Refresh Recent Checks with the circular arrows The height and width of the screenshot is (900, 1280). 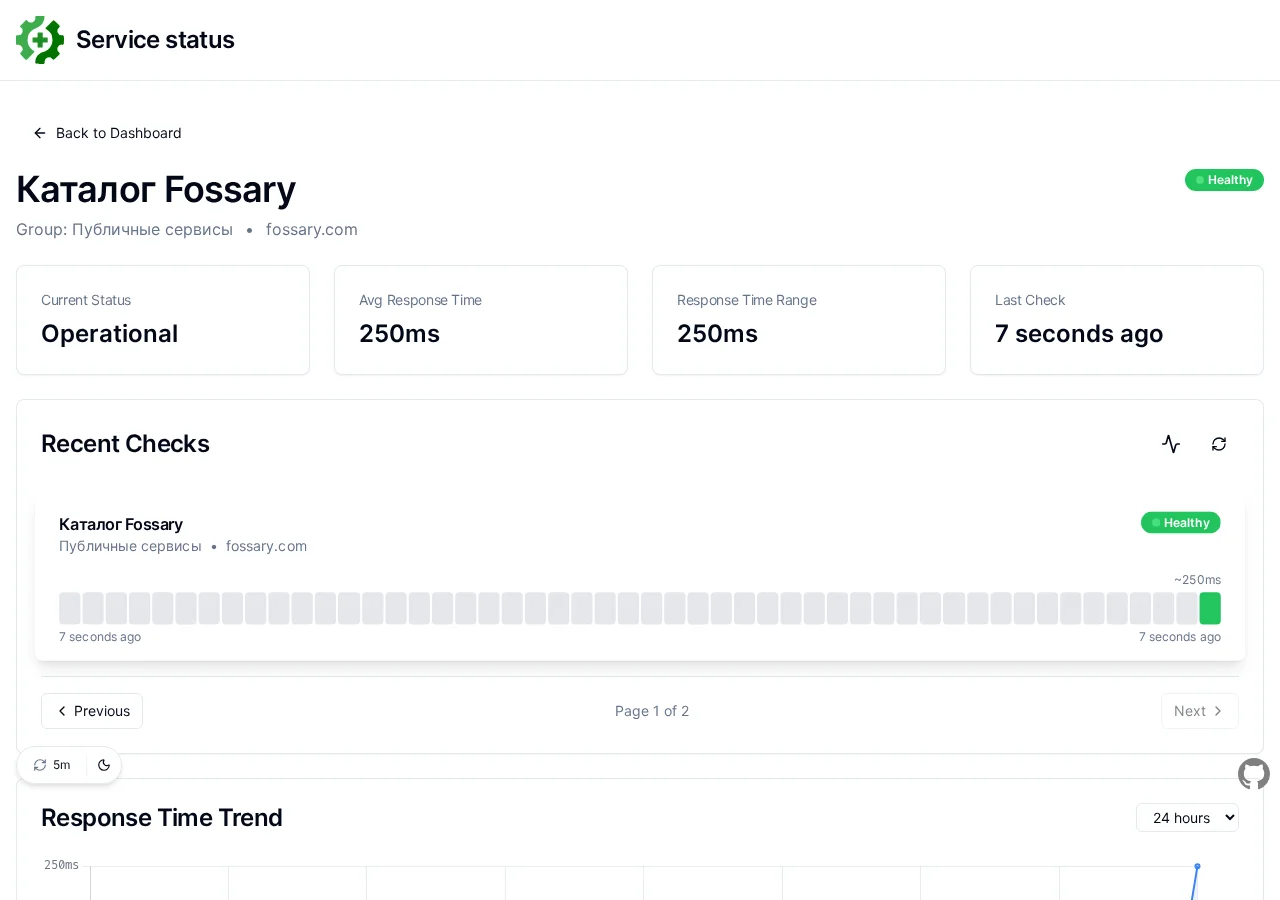[x=1219, y=444]
